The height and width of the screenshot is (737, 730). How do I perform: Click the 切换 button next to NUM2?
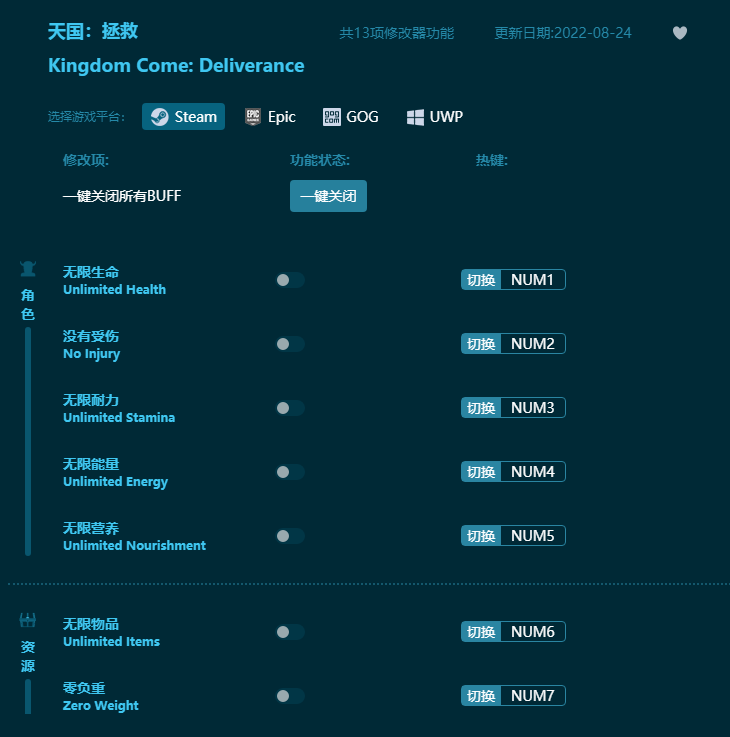tap(481, 344)
